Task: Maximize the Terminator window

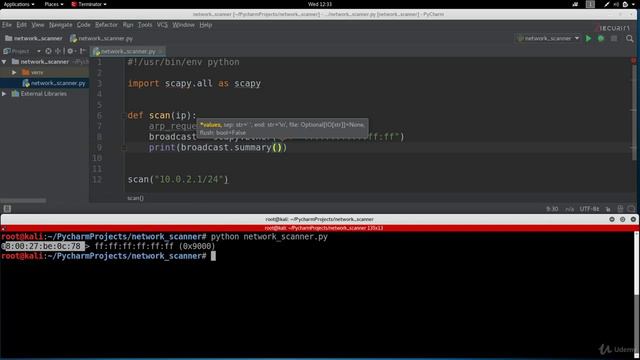Action: (x=622, y=219)
